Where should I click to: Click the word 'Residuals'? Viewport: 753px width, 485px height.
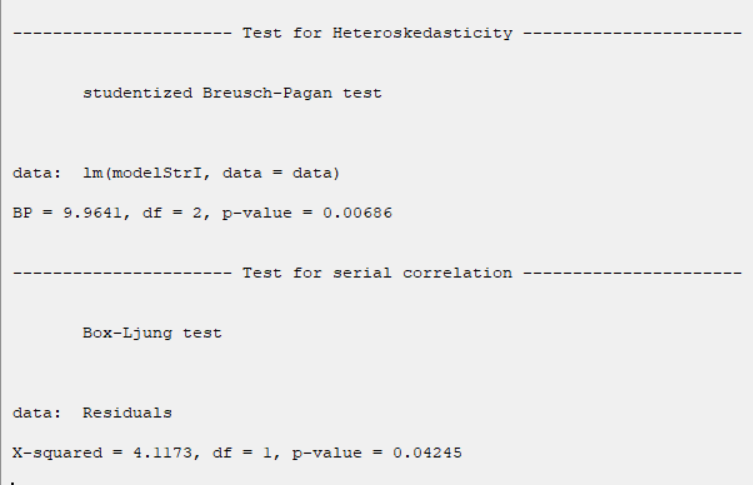pyautogui.click(x=127, y=413)
